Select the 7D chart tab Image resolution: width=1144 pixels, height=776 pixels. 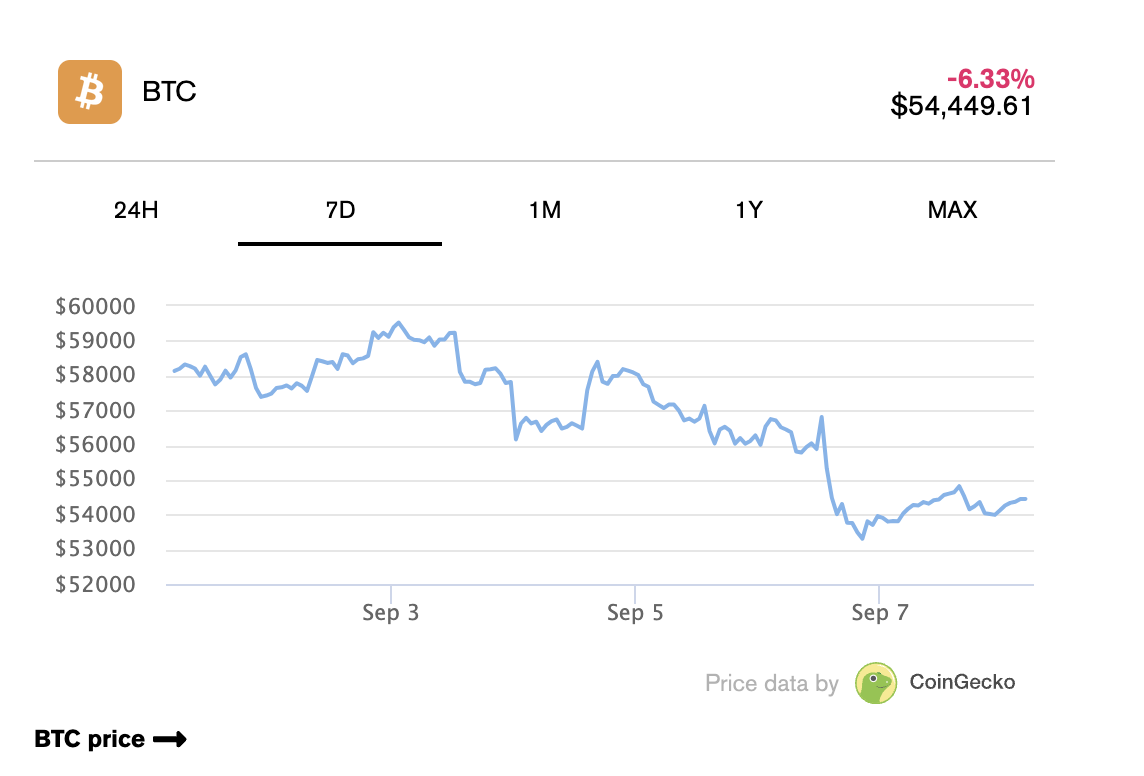coord(340,210)
